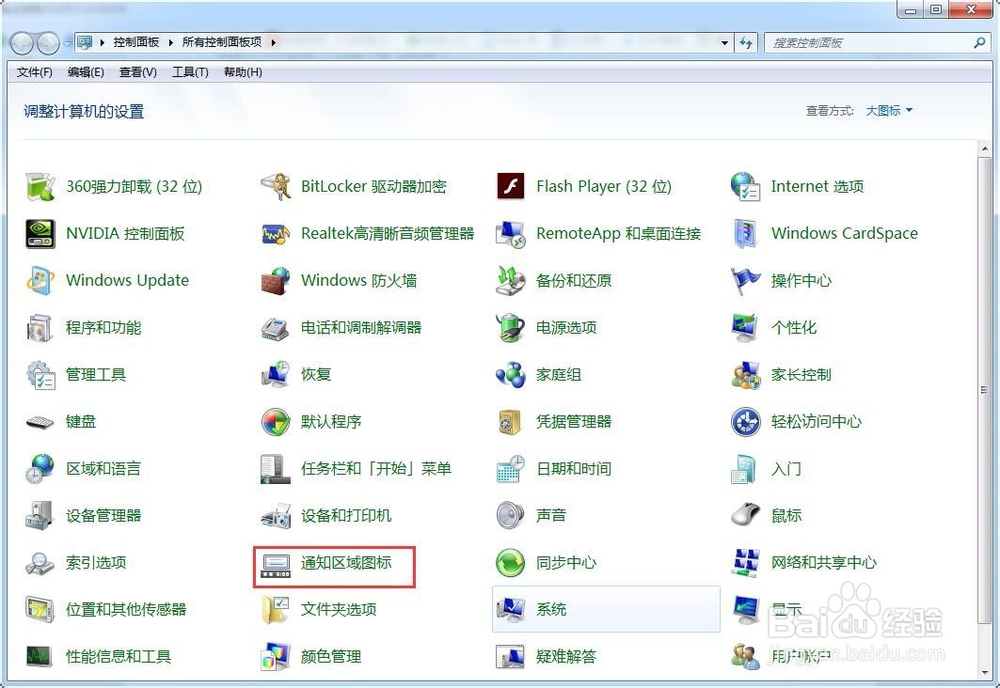The image size is (1000, 688).
Task: Open the Windows Update icon
Action: point(40,281)
